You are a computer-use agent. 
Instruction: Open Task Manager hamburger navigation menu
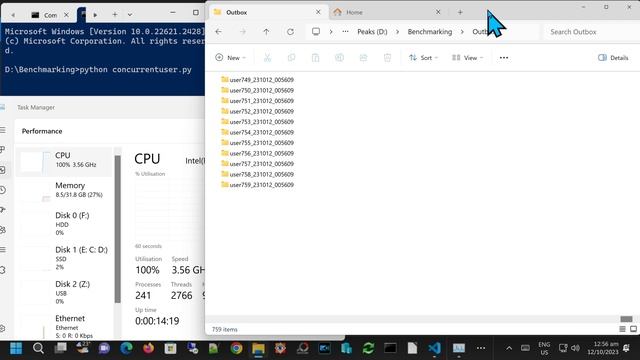pos(3,130)
